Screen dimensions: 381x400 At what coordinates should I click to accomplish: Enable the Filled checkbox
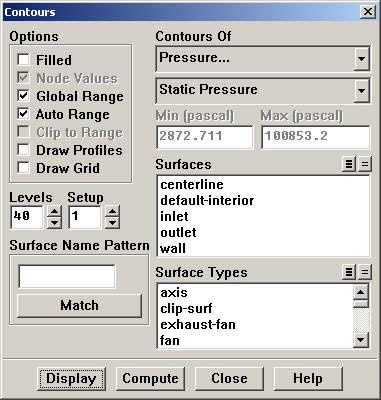pos(23,60)
